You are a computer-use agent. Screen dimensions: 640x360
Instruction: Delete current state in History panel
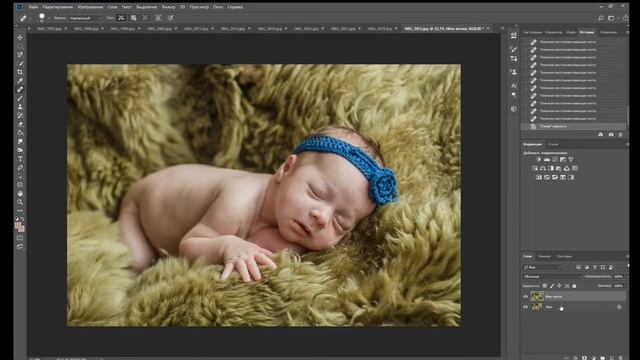pos(620,134)
